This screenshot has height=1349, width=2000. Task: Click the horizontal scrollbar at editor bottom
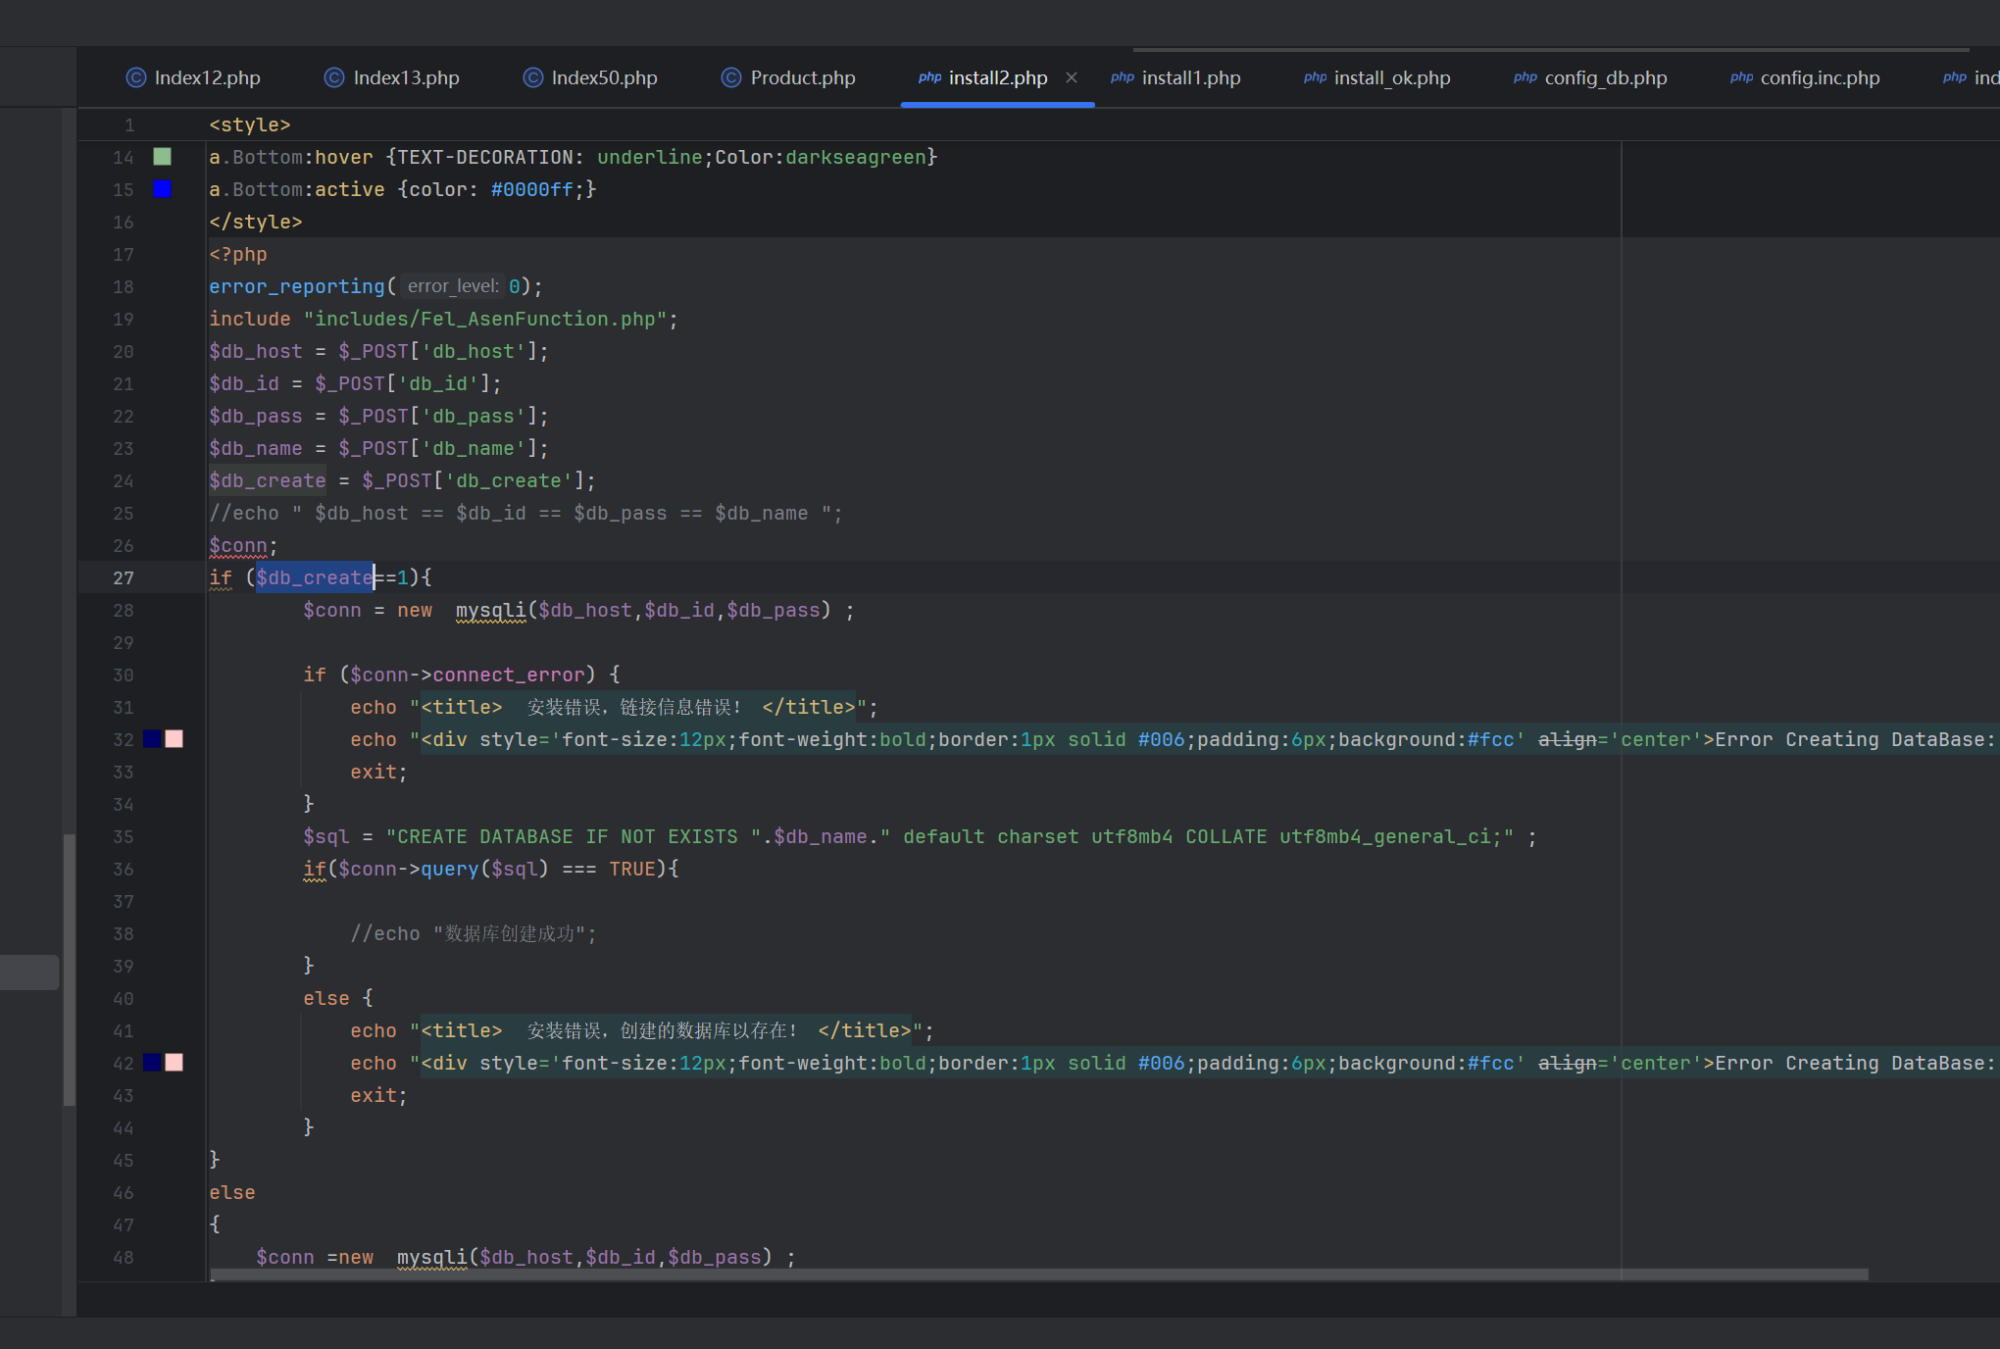pyautogui.click(x=1038, y=1275)
